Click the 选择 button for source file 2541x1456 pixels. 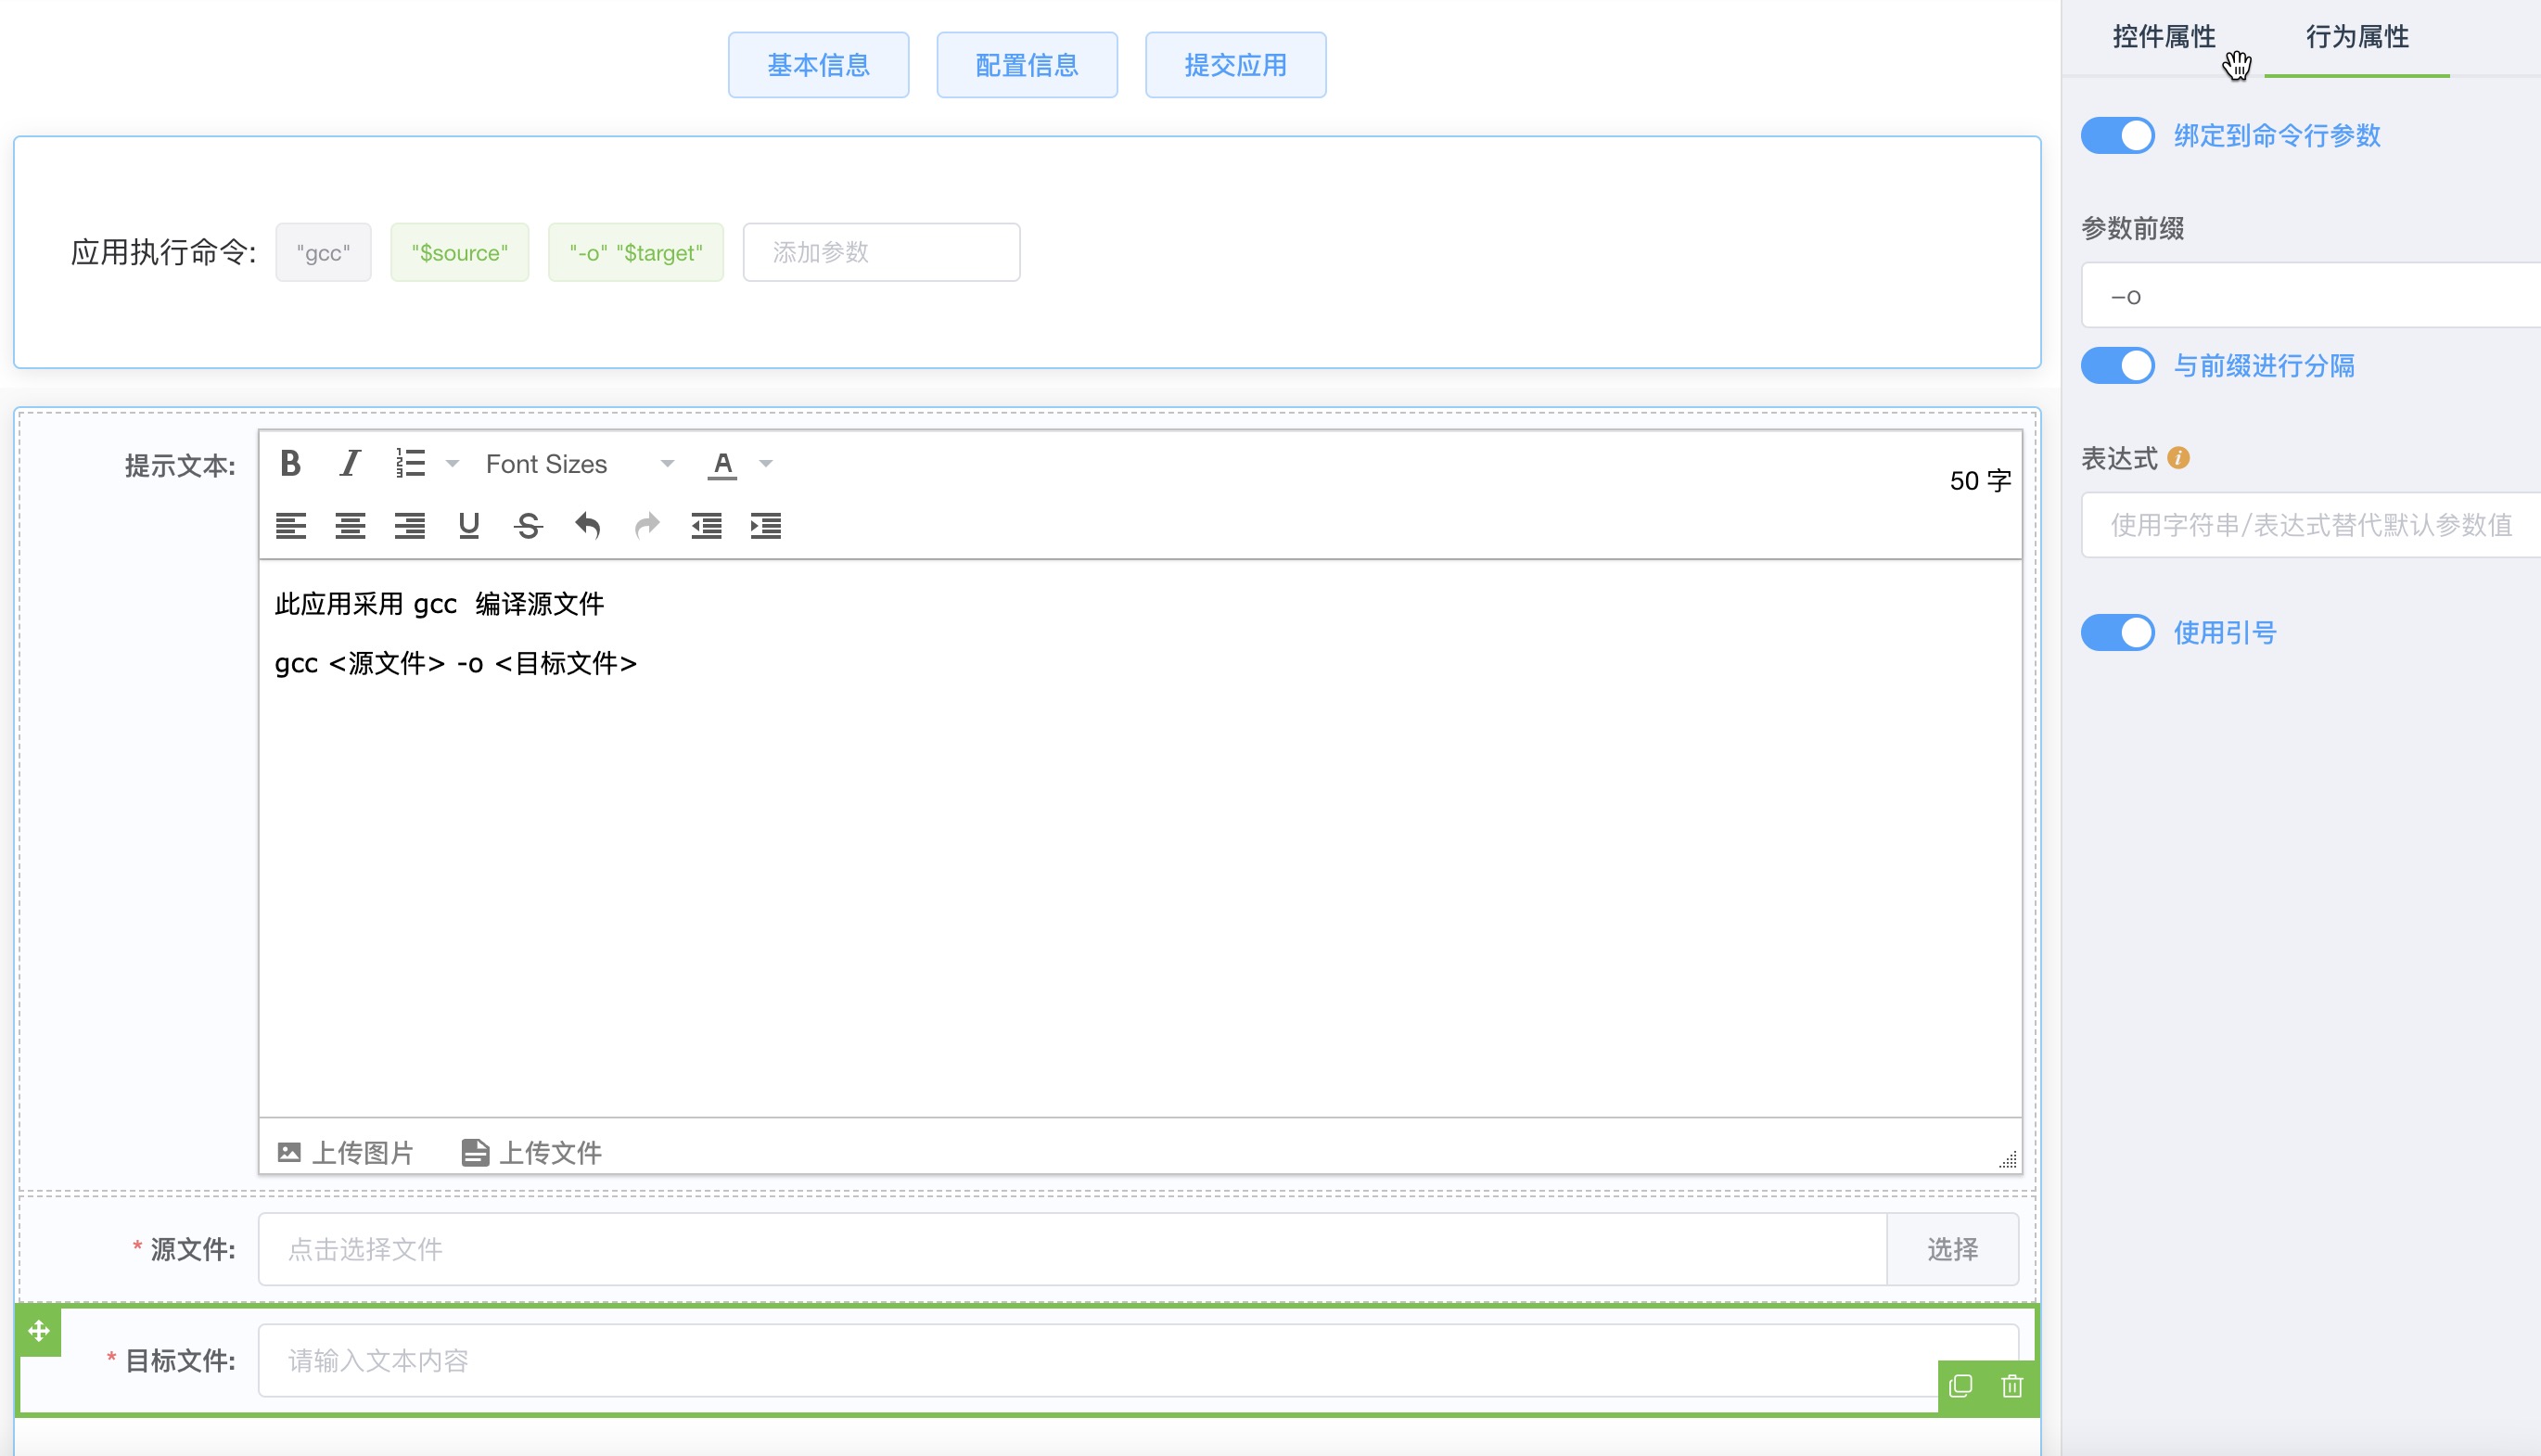[1952, 1249]
